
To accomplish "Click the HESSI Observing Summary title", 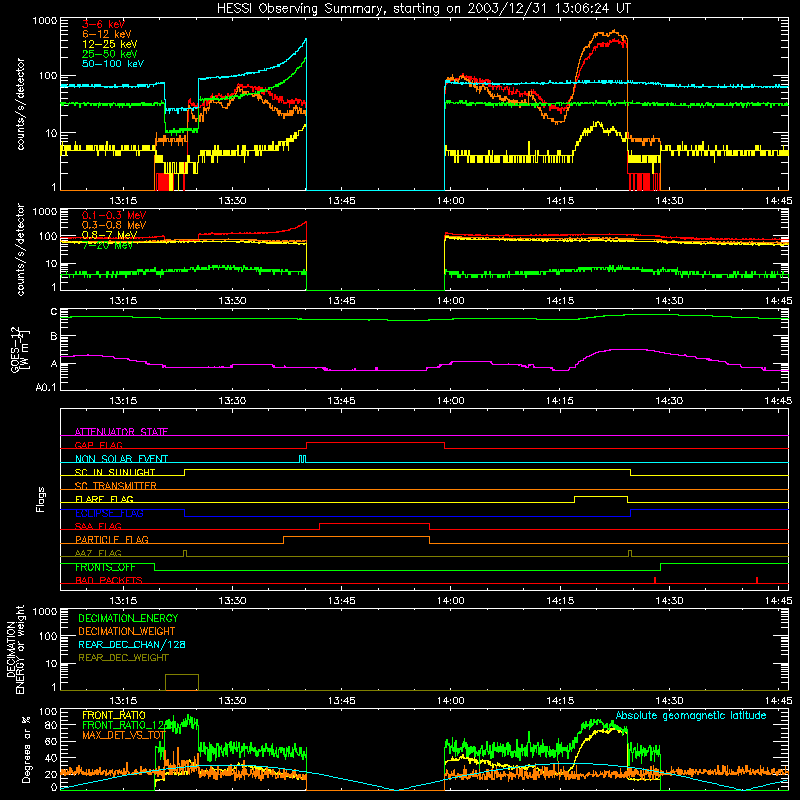I will pyautogui.click(x=423, y=8).
